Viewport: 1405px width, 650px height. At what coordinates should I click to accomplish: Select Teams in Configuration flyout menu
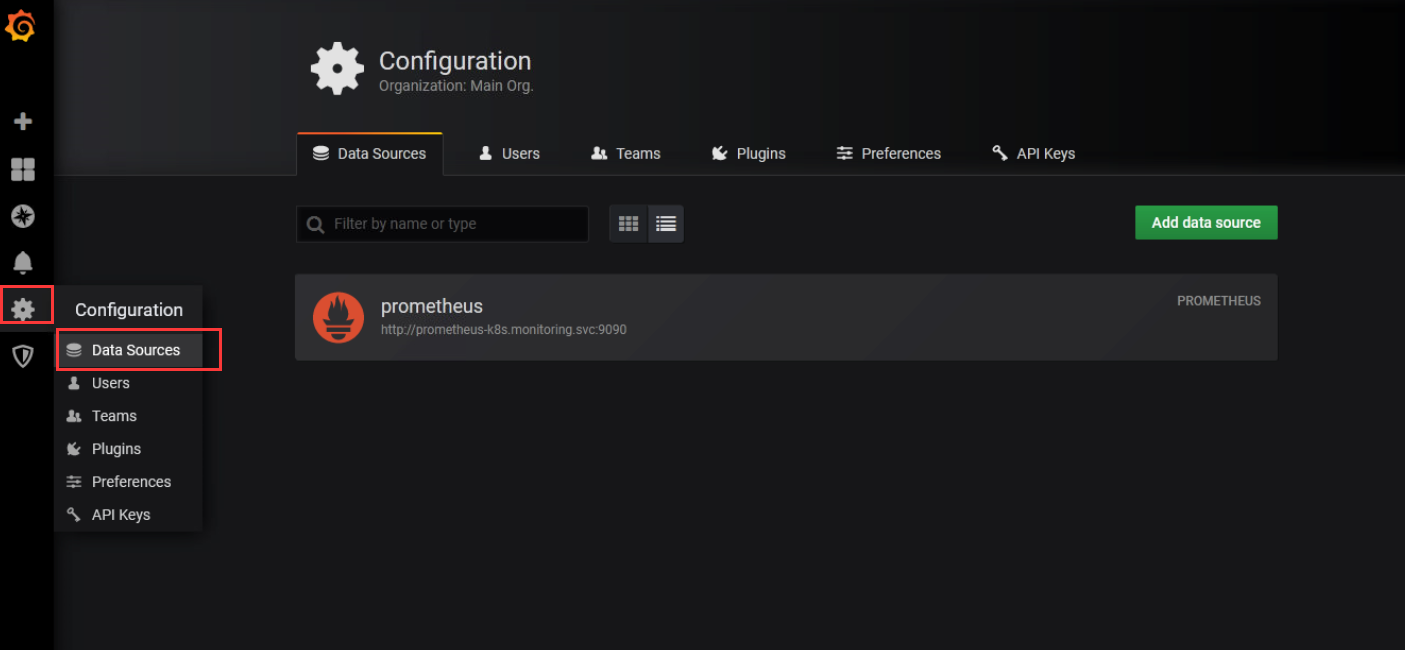[129, 416]
